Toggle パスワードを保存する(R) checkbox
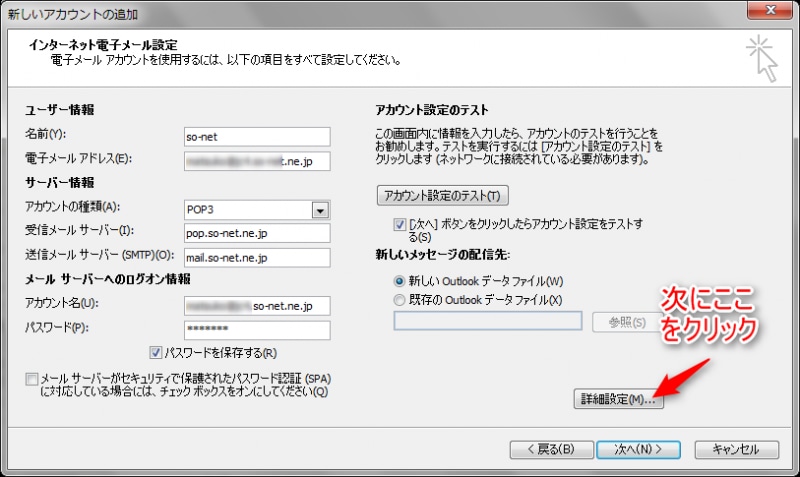The height and width of the screenshot is (477, 800). (156, 353)
